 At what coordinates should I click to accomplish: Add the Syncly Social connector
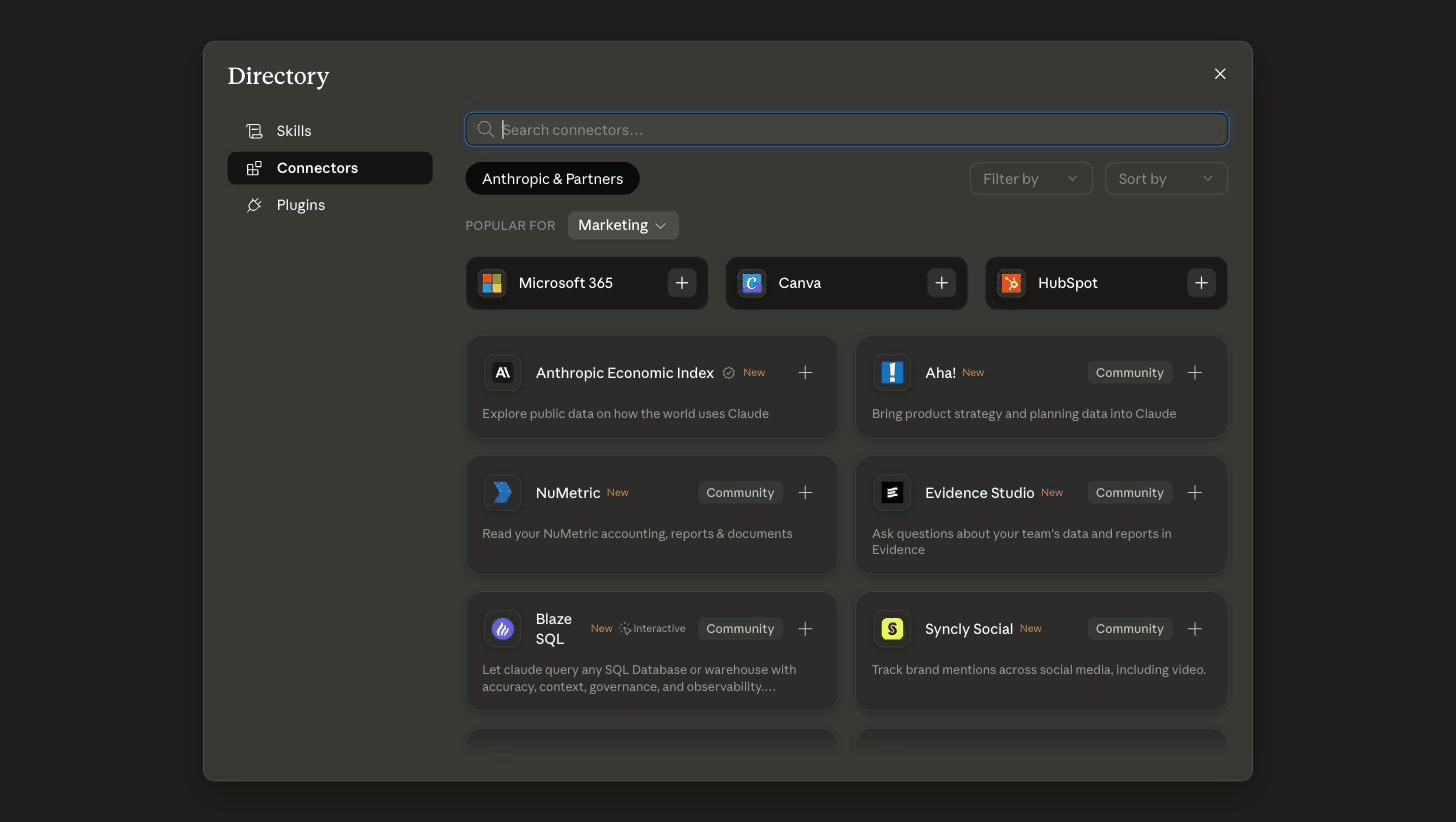click(1195, 629)
